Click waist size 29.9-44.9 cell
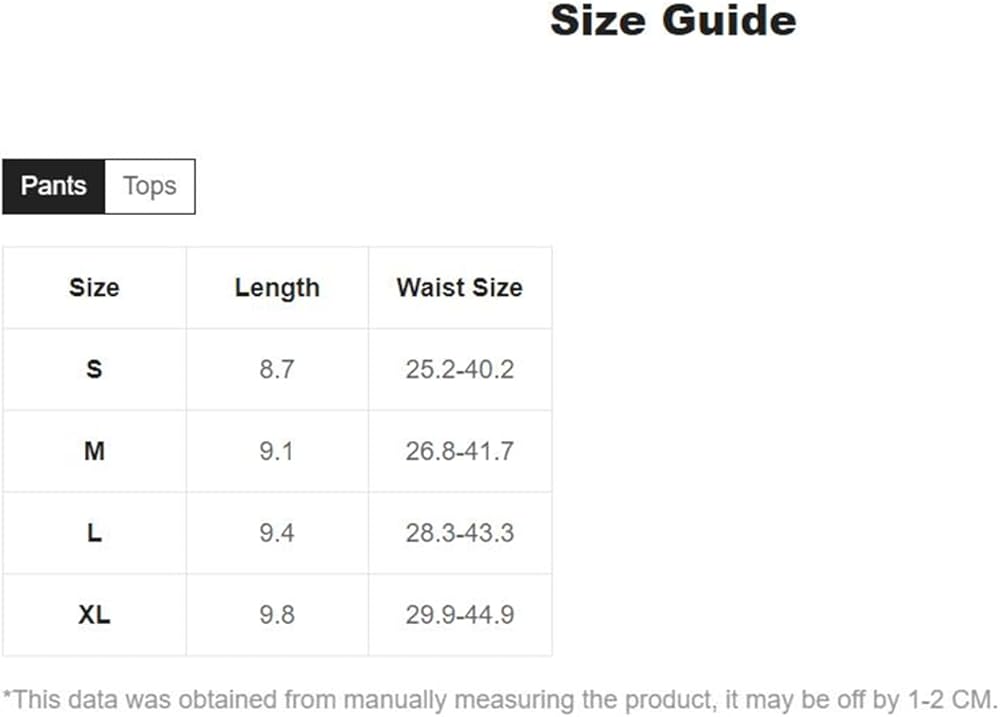The height and width of the screenshot is (717, 1000). [x=459, y=615]
